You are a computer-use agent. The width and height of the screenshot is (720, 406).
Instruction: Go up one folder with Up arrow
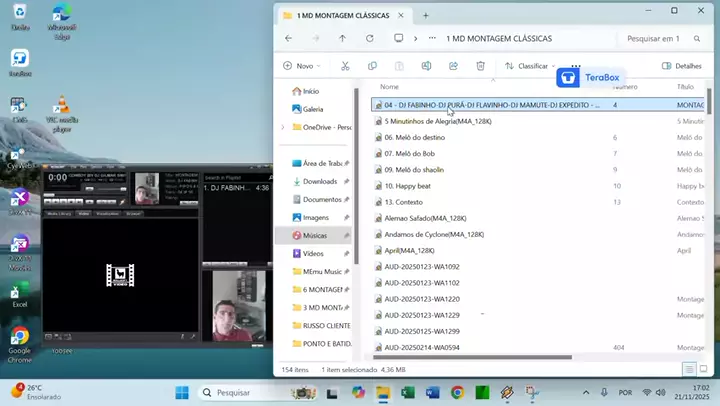[x=342, y=38]
